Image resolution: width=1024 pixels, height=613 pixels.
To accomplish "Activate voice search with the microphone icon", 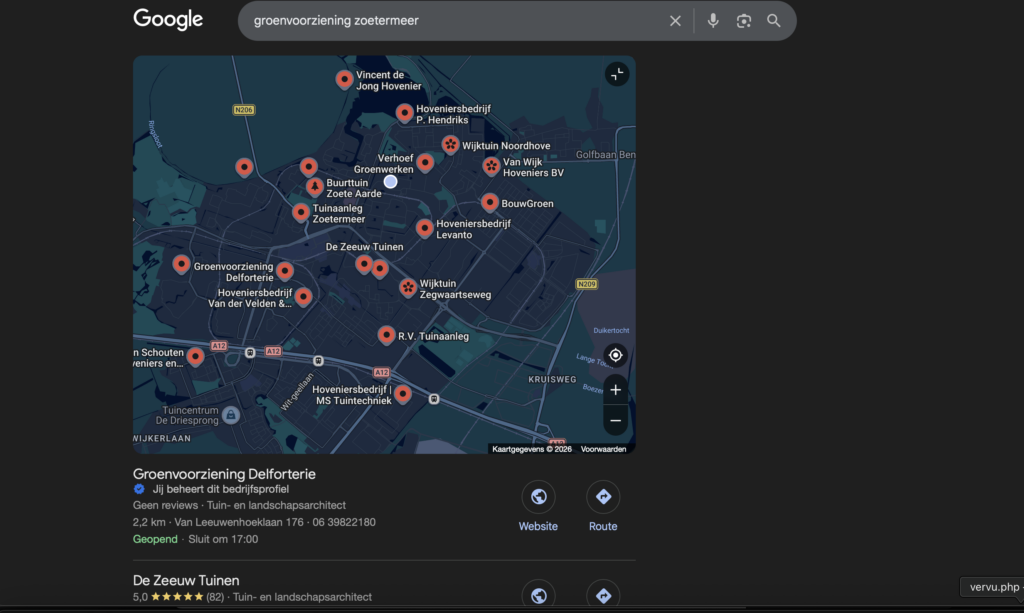I will [712, 20].
